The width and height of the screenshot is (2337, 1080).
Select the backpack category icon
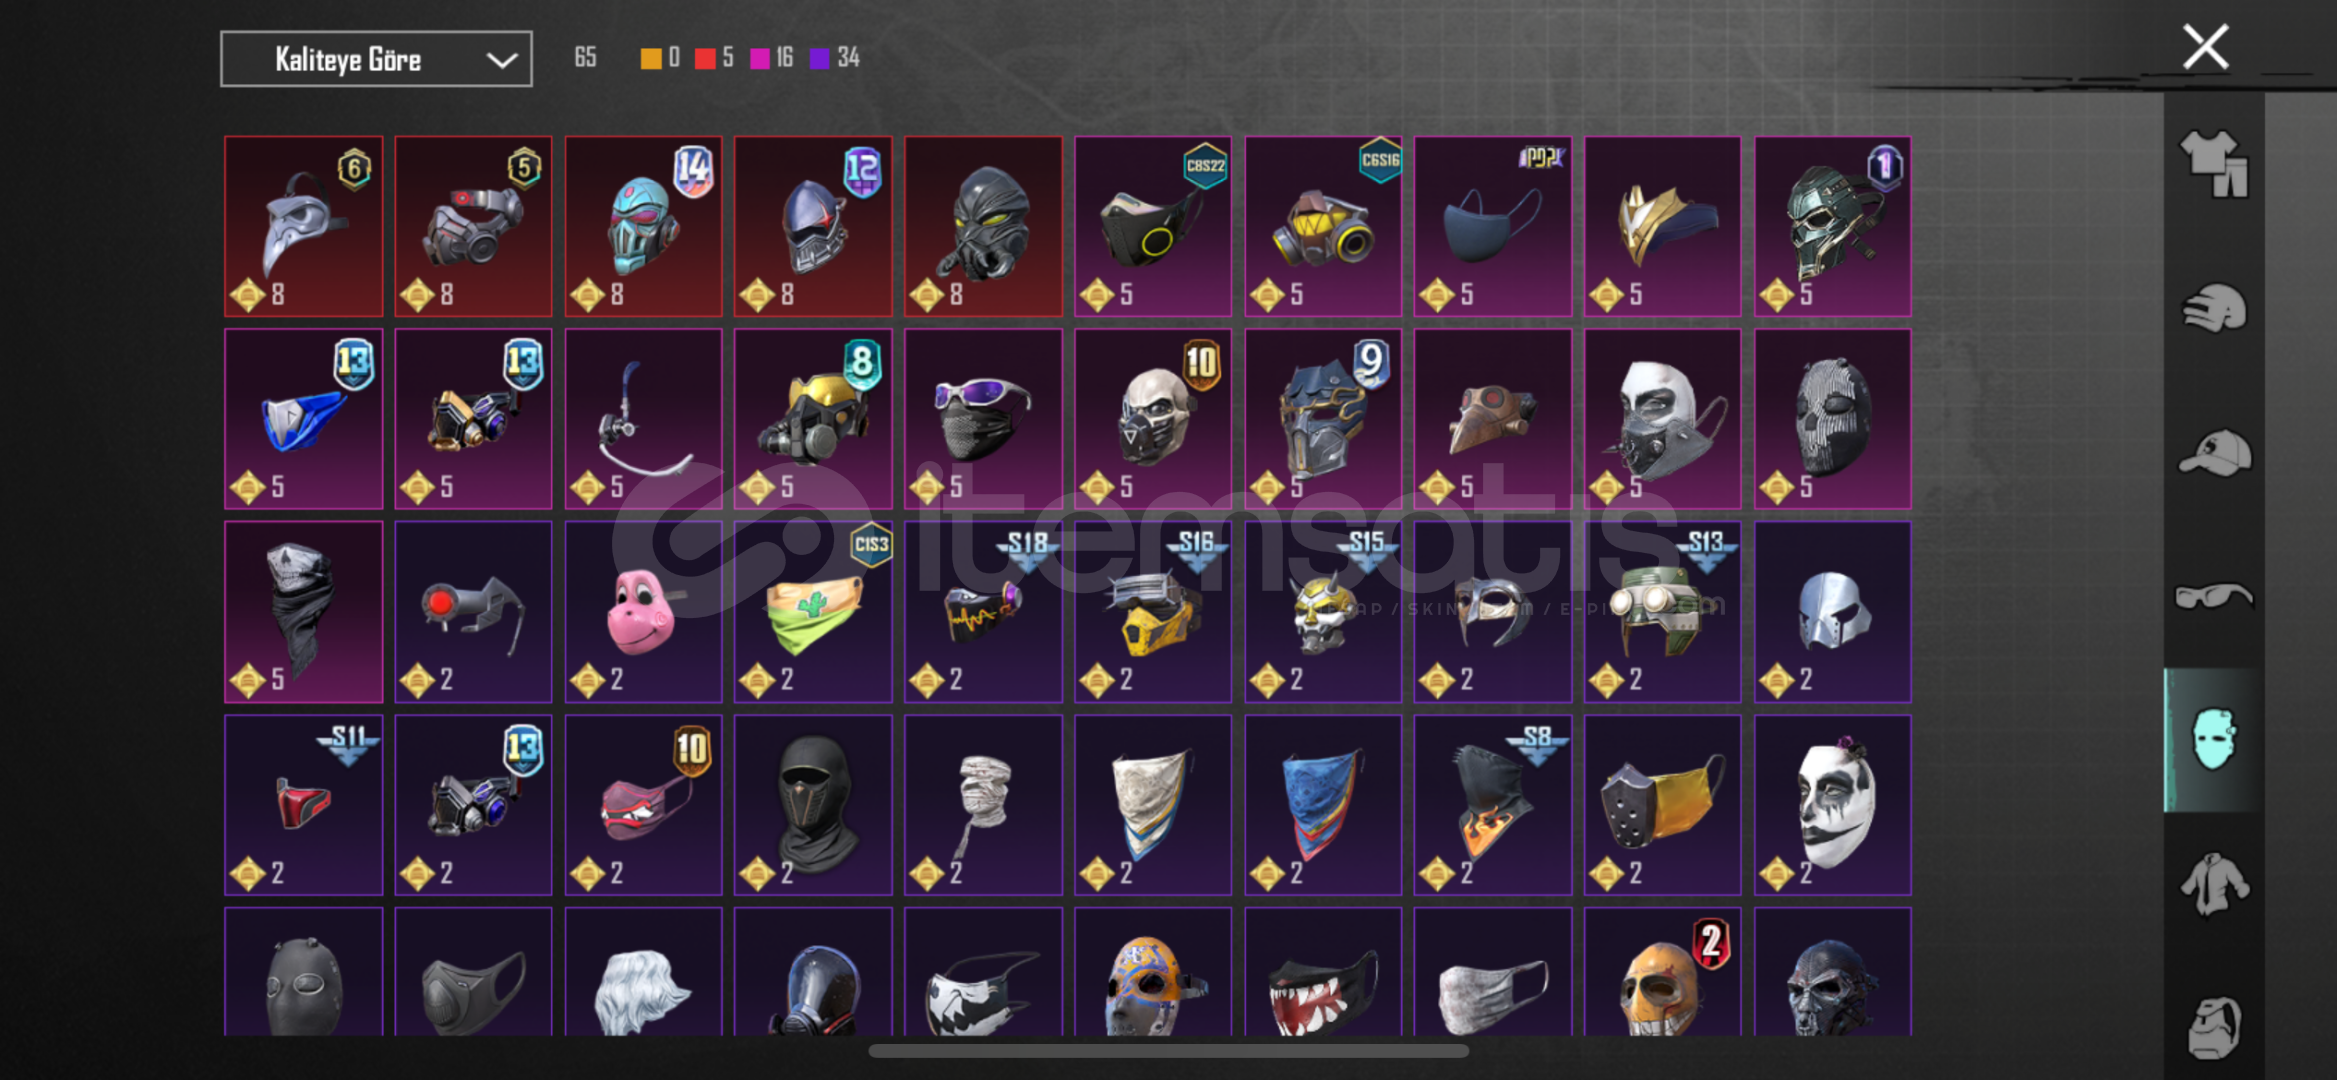point(2214,1027)
